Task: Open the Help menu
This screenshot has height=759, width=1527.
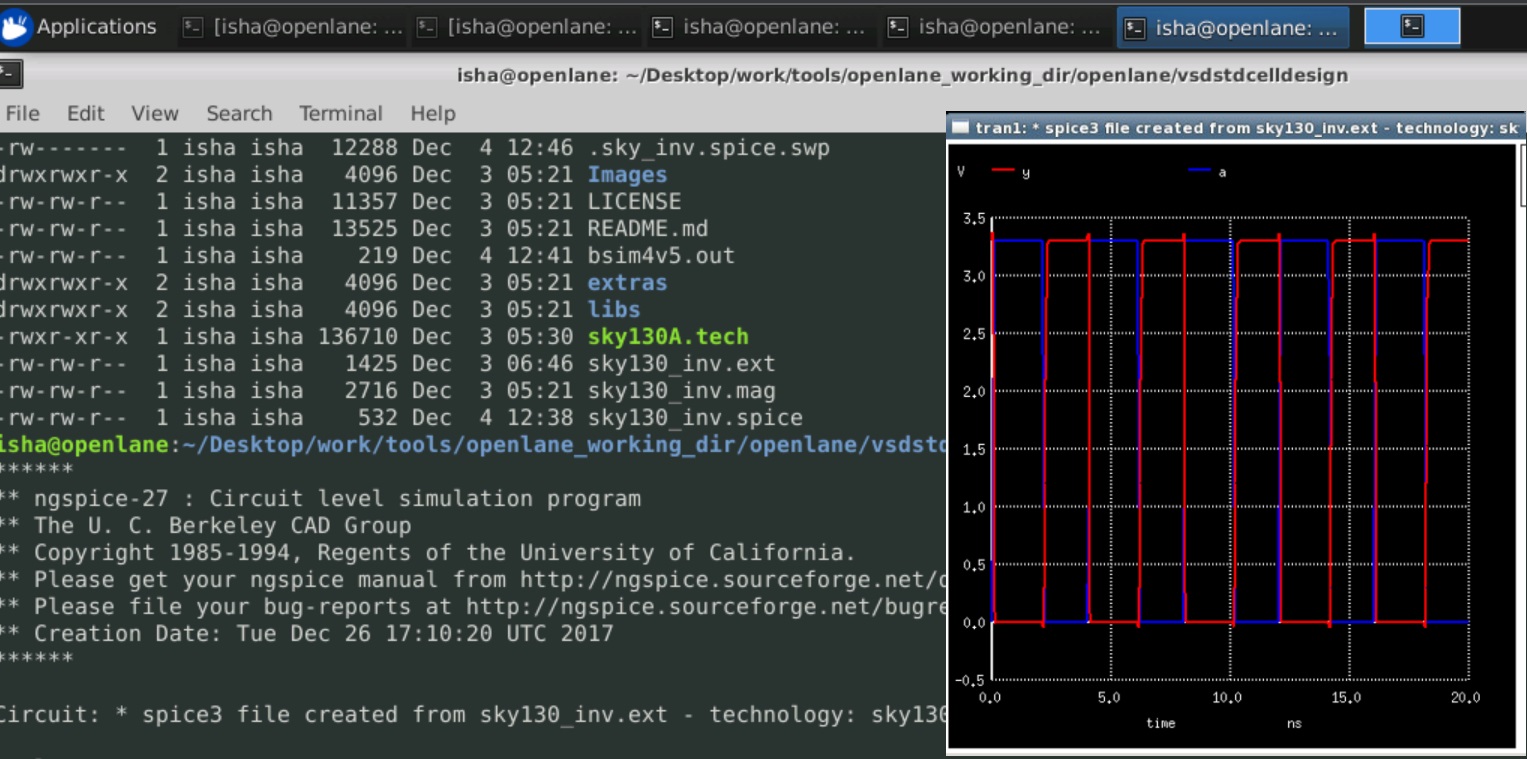Action: pos(433,113)
